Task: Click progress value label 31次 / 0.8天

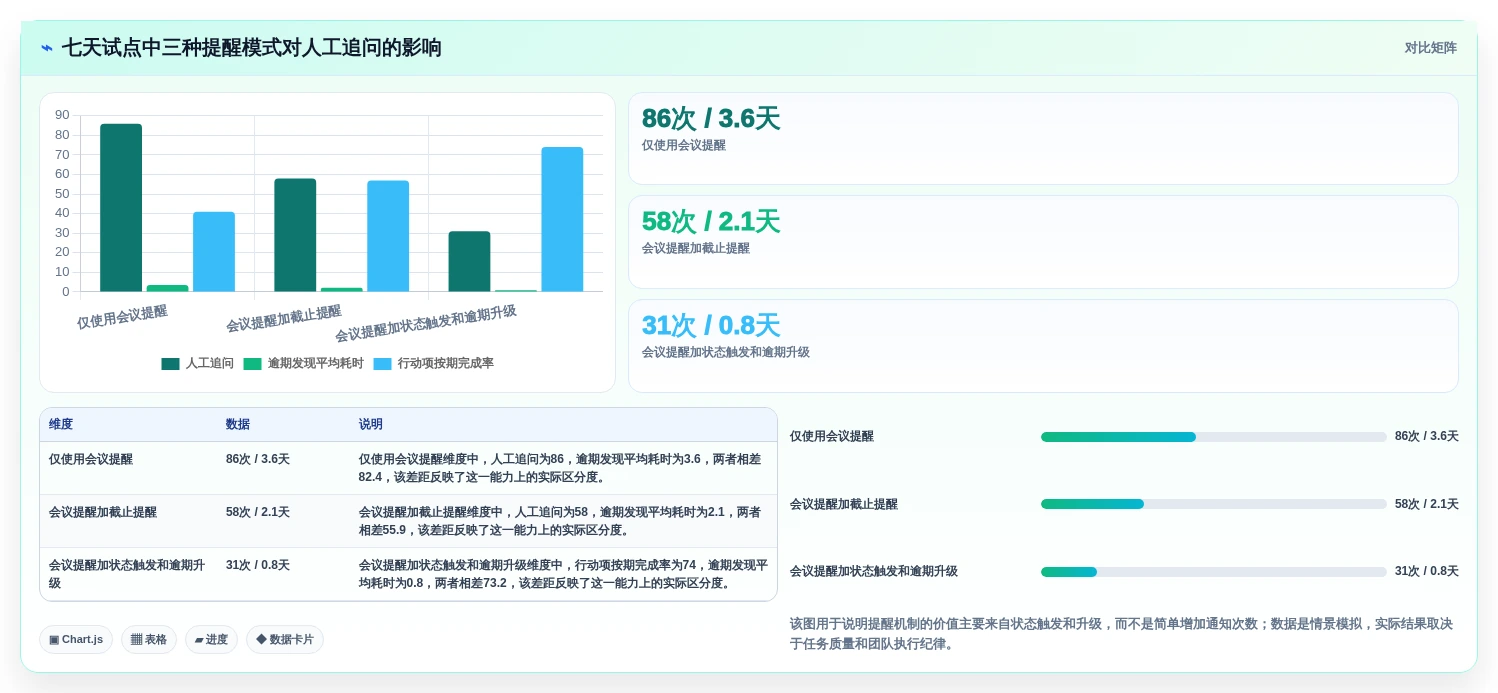Action: (1427, 572)
